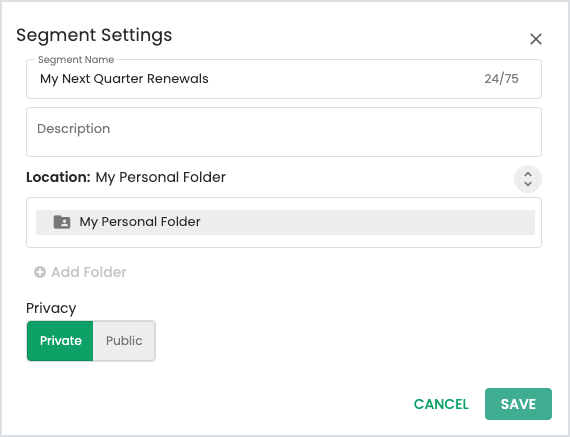The height and width of the screenshot is (437, 570).
Task: Click the Save button
Action: tap(518, 404)
